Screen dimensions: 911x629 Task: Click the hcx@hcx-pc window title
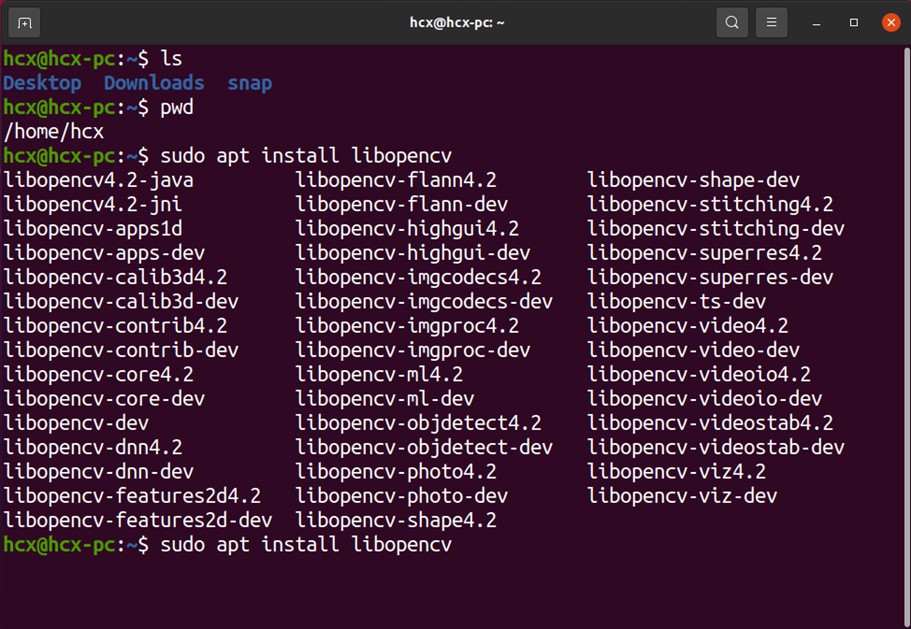point(457,22)
